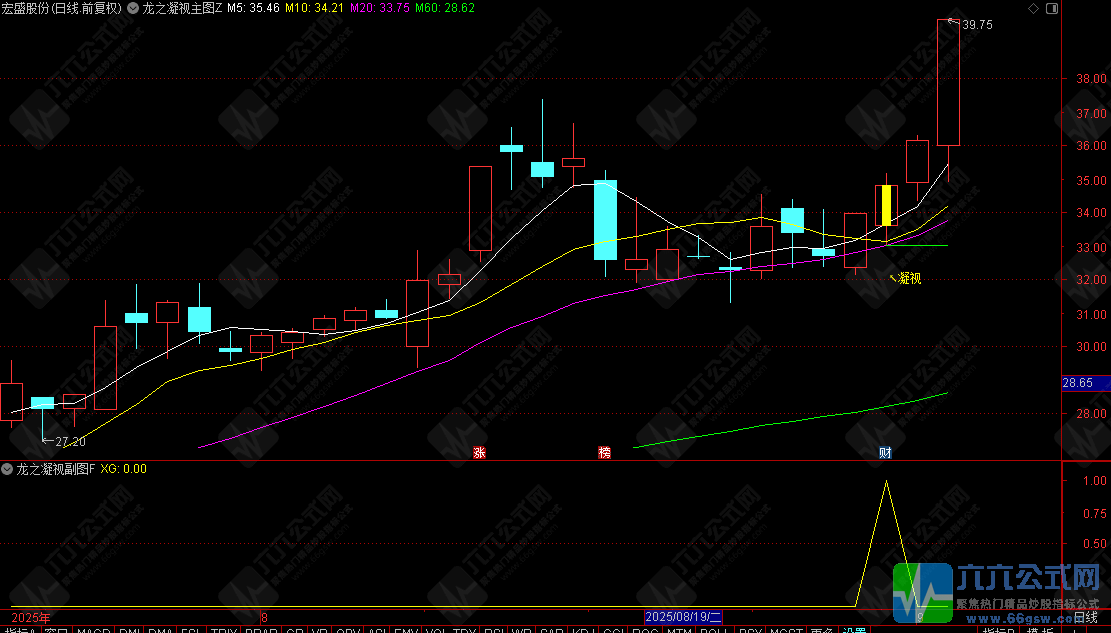
Task: Click the red 财 event marker
Action: pos(886,452)
